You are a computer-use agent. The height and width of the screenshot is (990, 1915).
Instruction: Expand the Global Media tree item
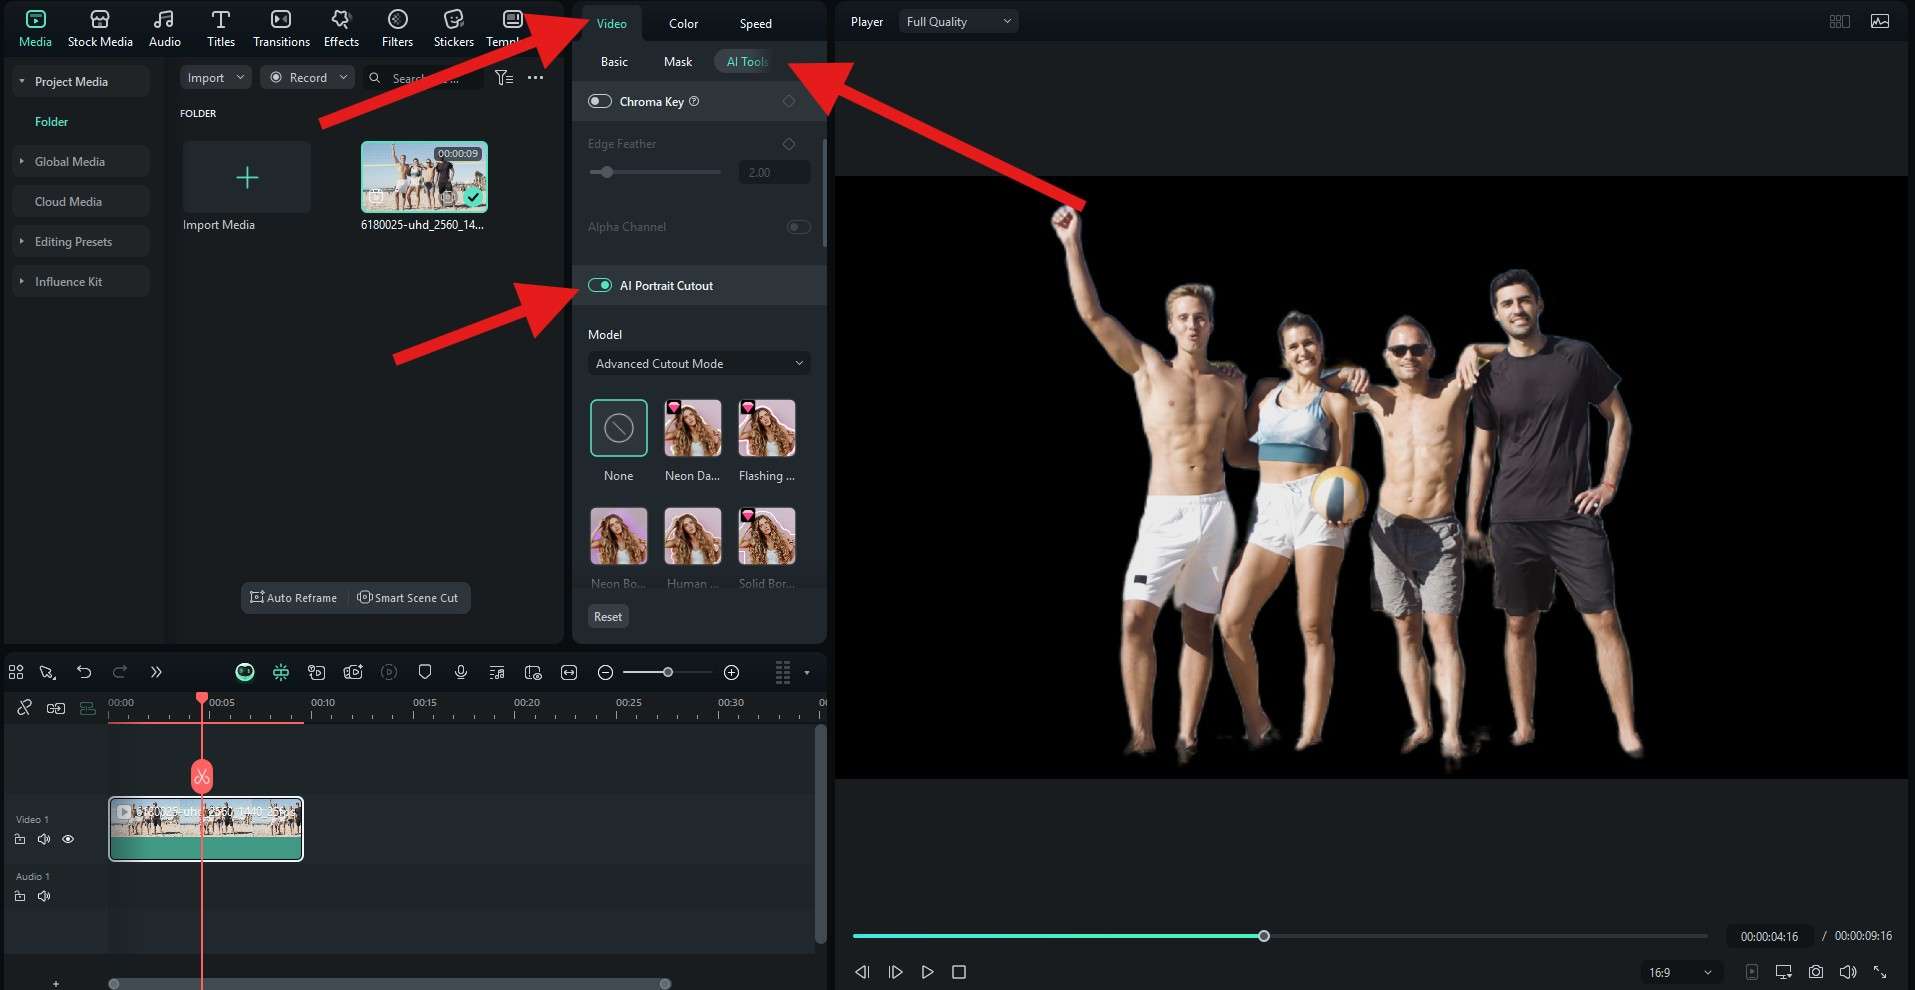[x=22, y=161]
